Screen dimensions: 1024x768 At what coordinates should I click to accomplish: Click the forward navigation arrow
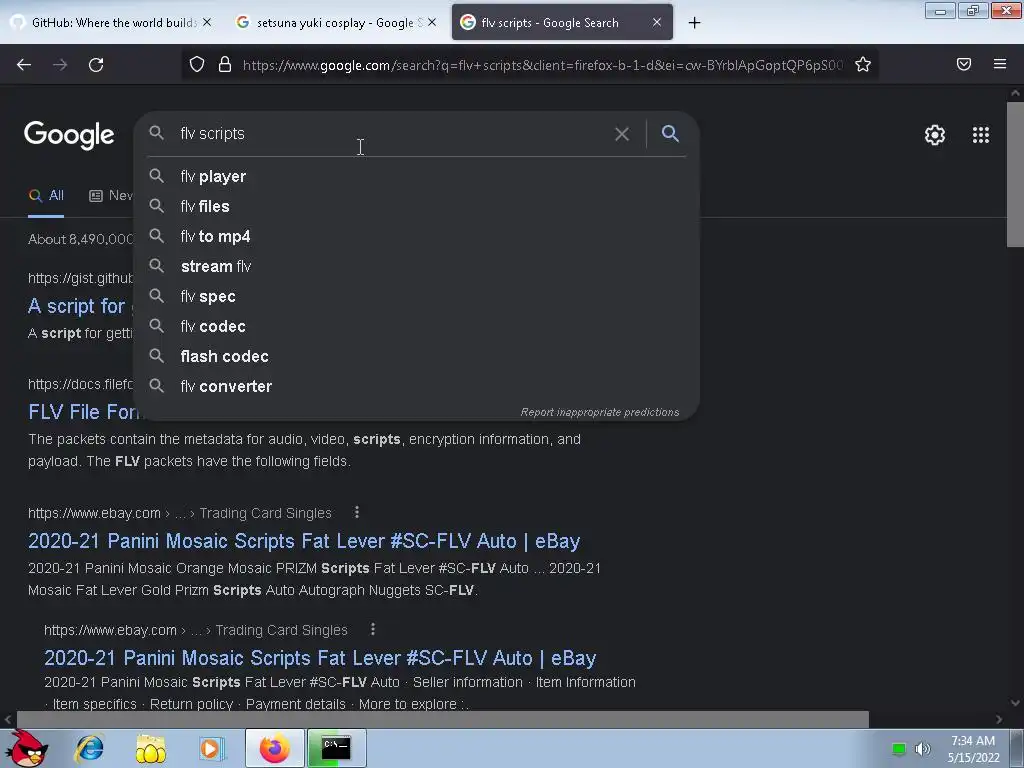coord(60,65)
